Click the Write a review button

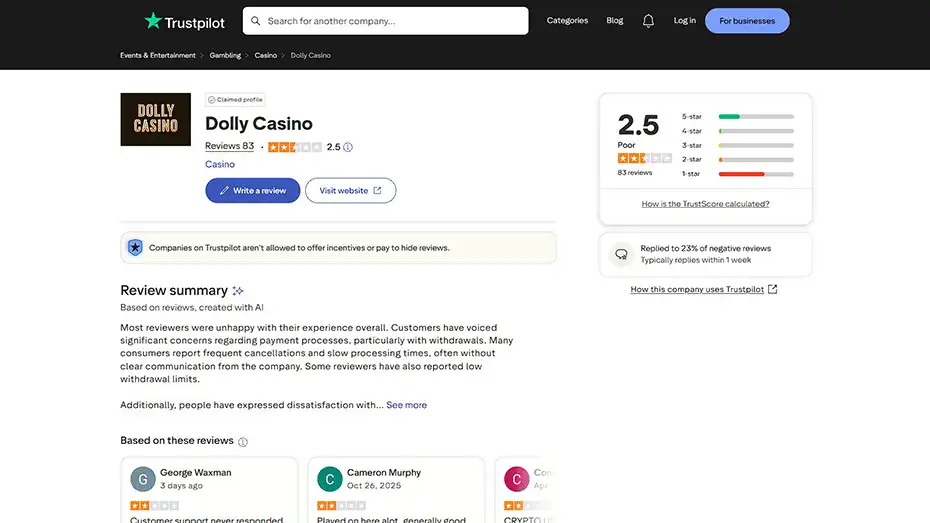(x=253, y=190)
